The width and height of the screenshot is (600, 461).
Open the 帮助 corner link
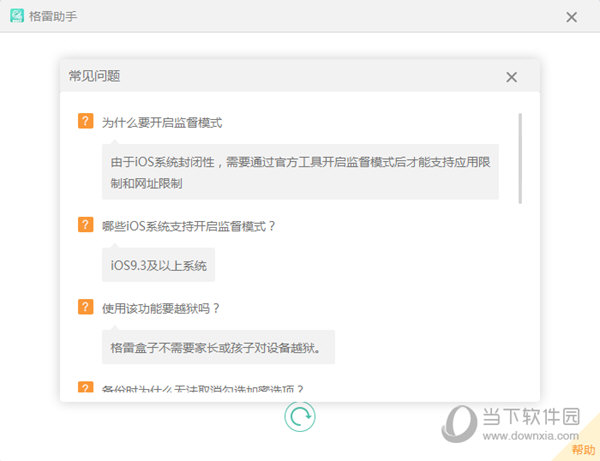[583, 450]
